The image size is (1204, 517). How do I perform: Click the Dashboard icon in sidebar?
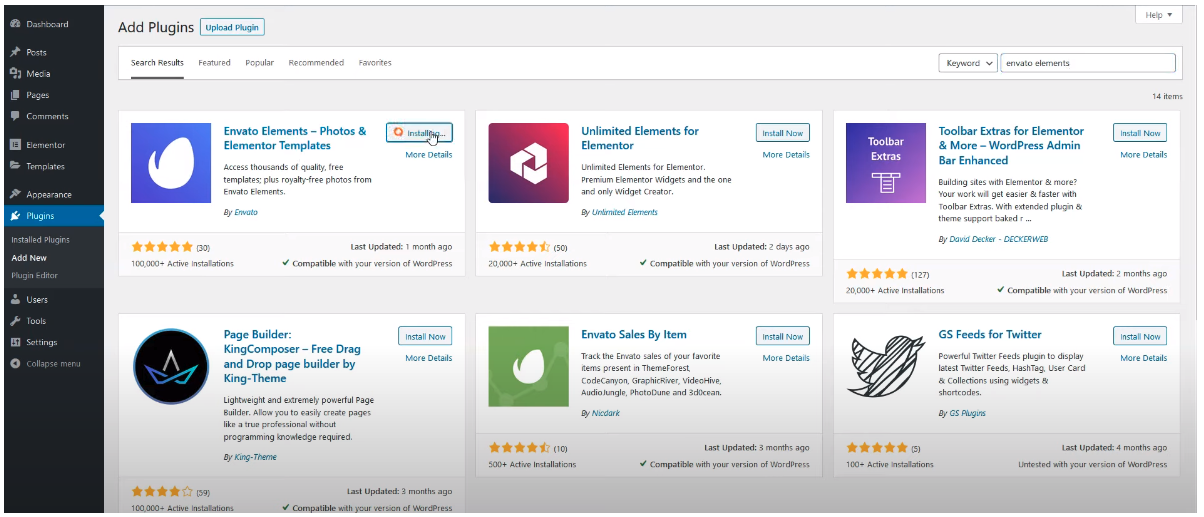(x=15, y=24)
